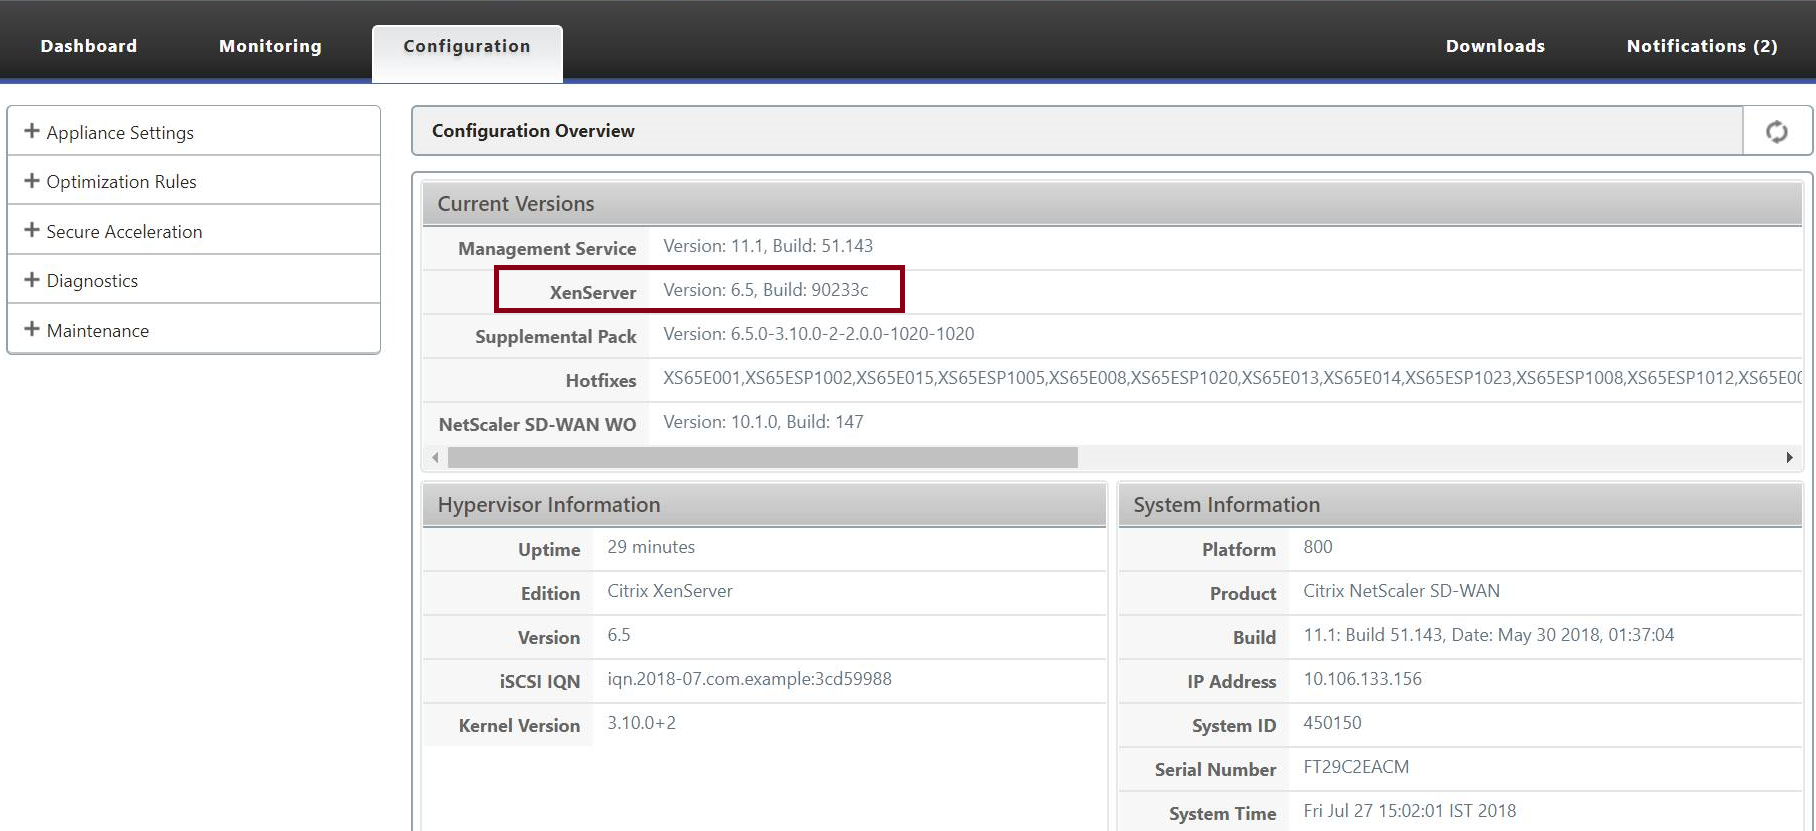Click the refresh icon in Configuration Overview
The image size is (1816, 831).
tap(1776, 131)
